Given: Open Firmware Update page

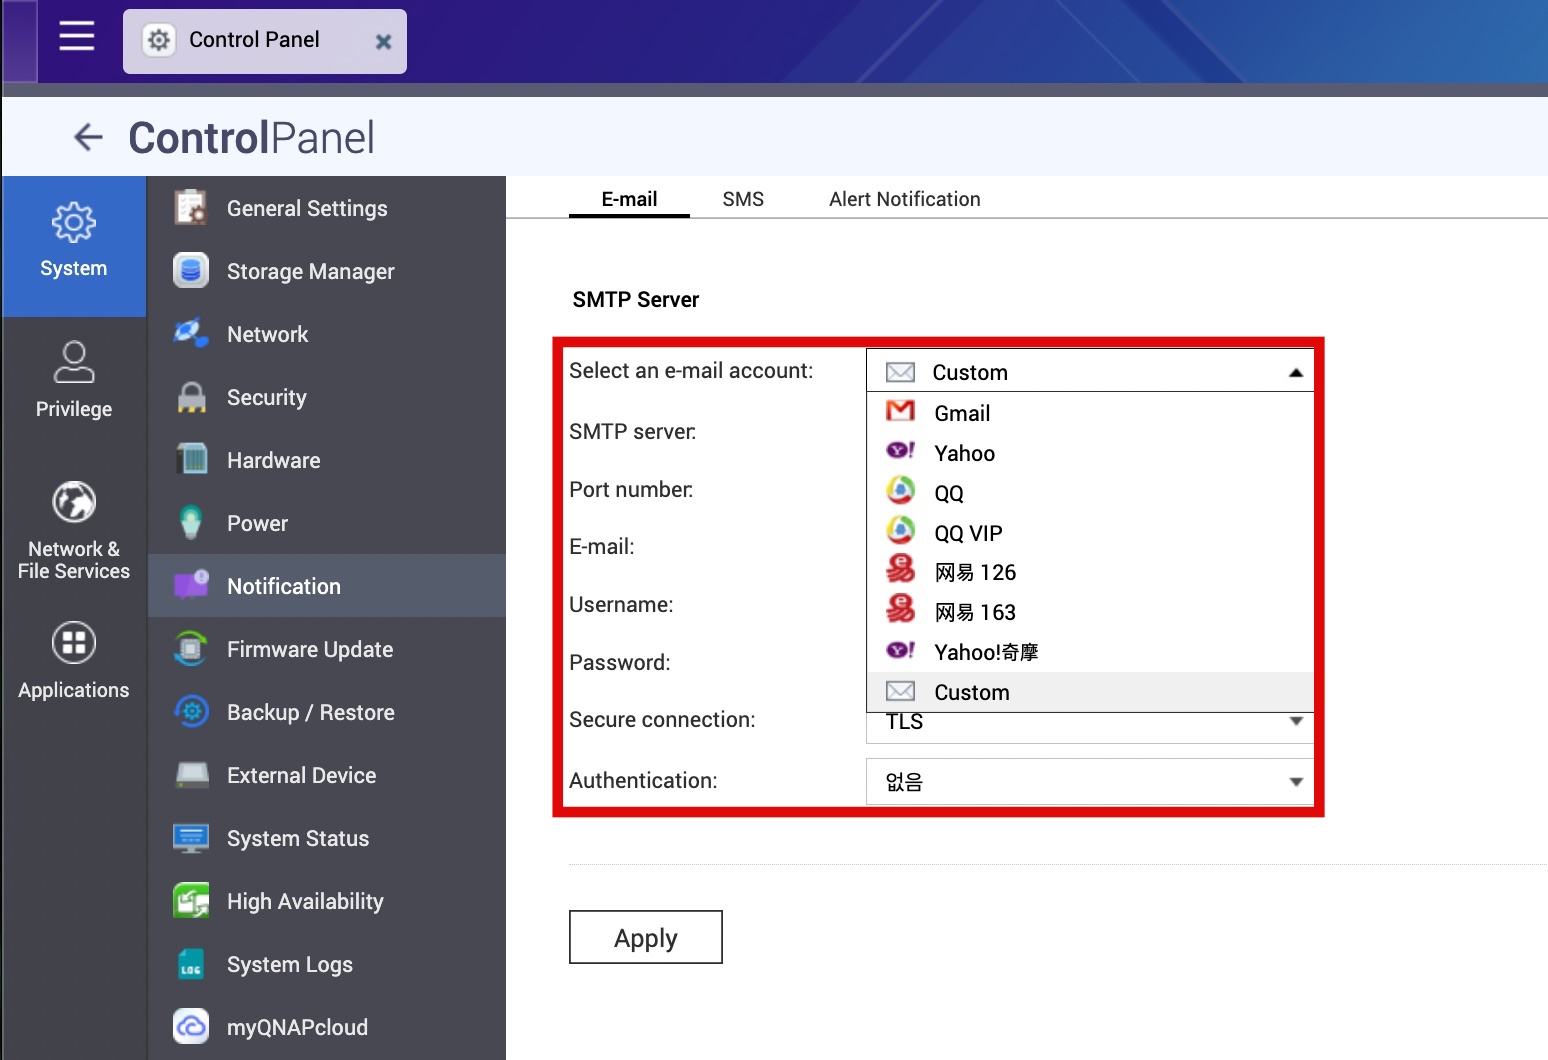Looking at the screenshot, I should click(327, 649).
